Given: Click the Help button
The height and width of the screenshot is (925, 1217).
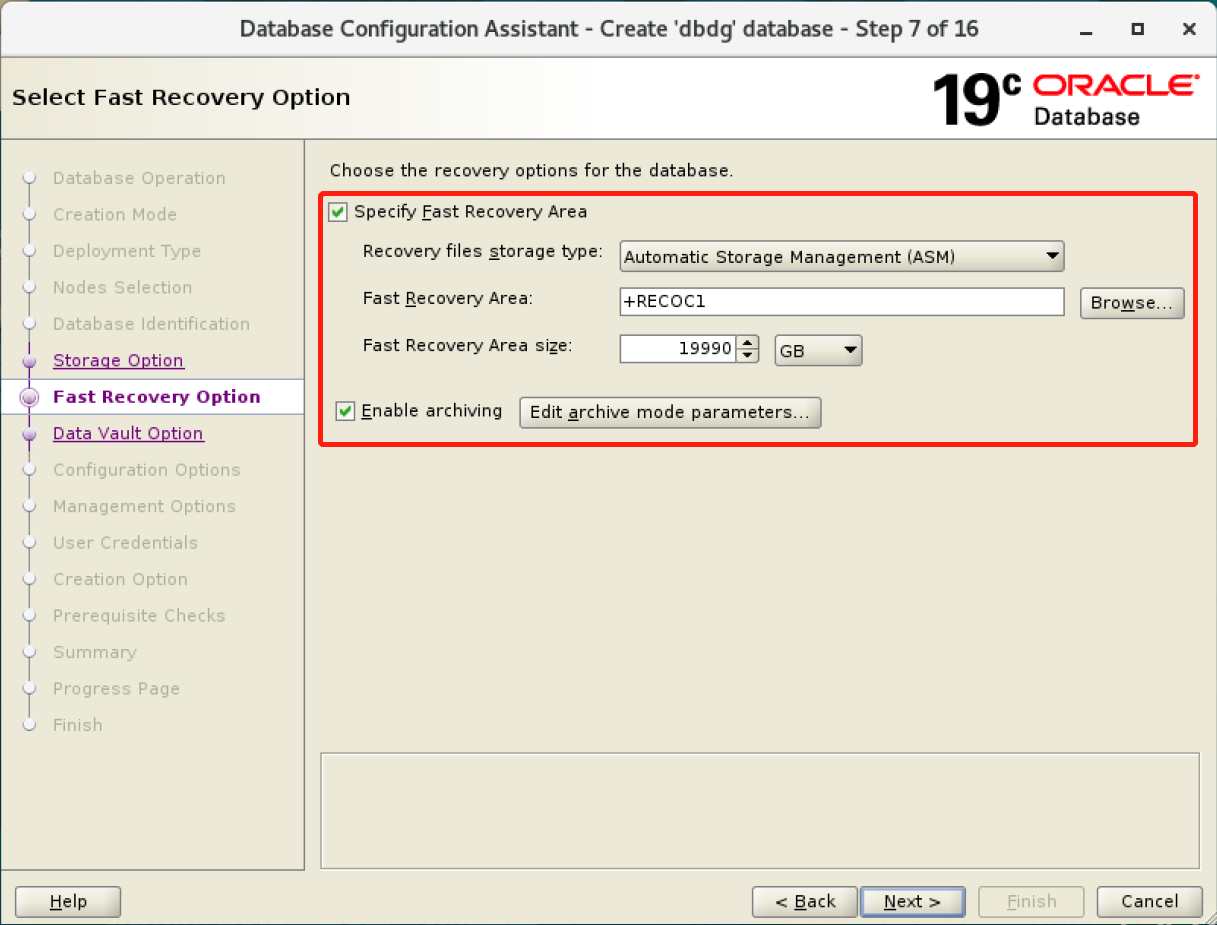Looking at the screenshot, I should tap(68, 902).
